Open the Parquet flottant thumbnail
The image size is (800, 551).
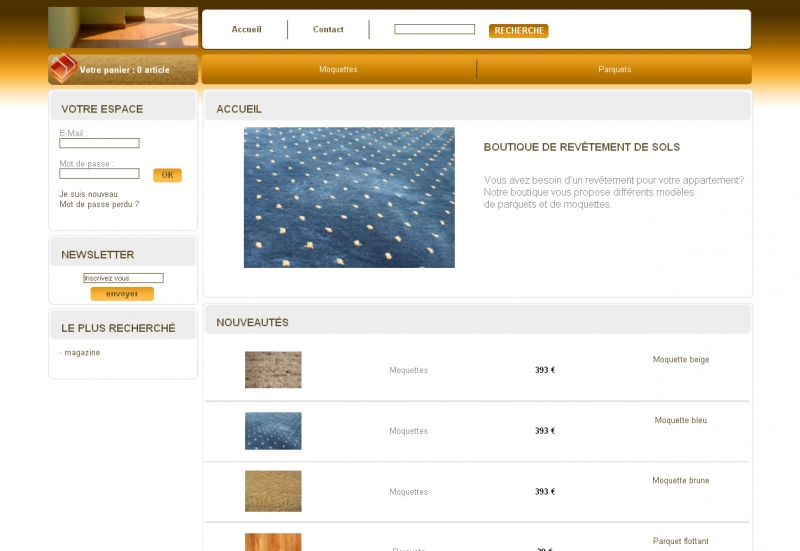click(x=273, y=542)
